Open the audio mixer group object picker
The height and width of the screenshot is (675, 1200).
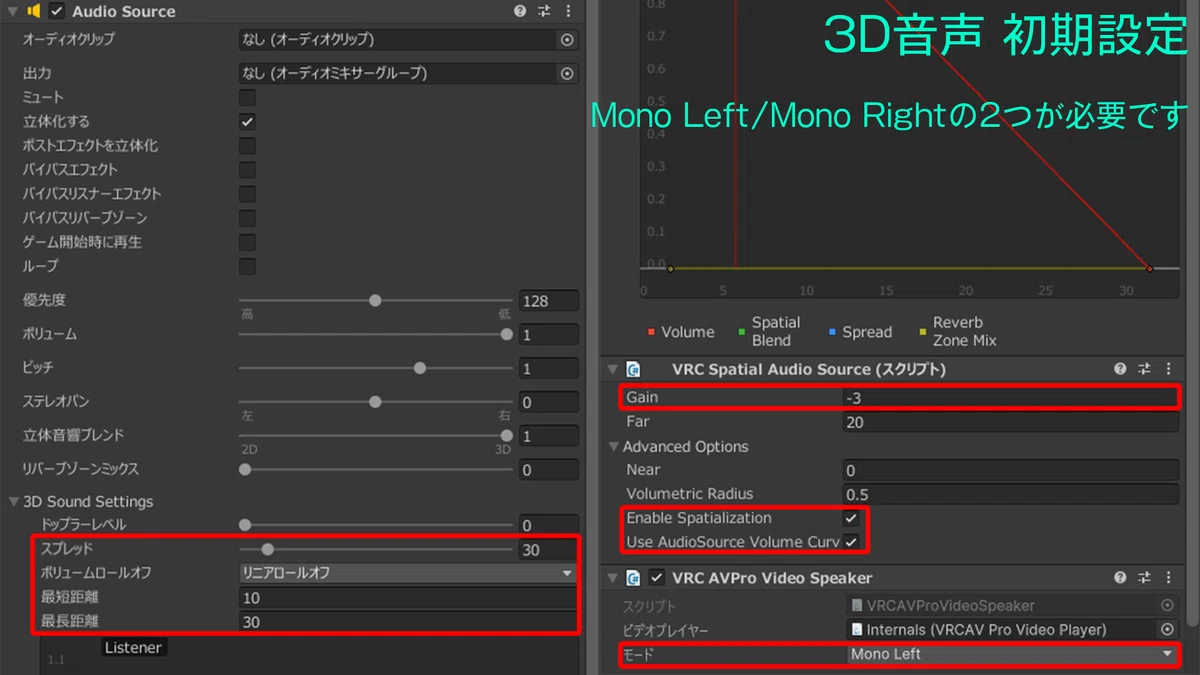click(x=567, y=74)
